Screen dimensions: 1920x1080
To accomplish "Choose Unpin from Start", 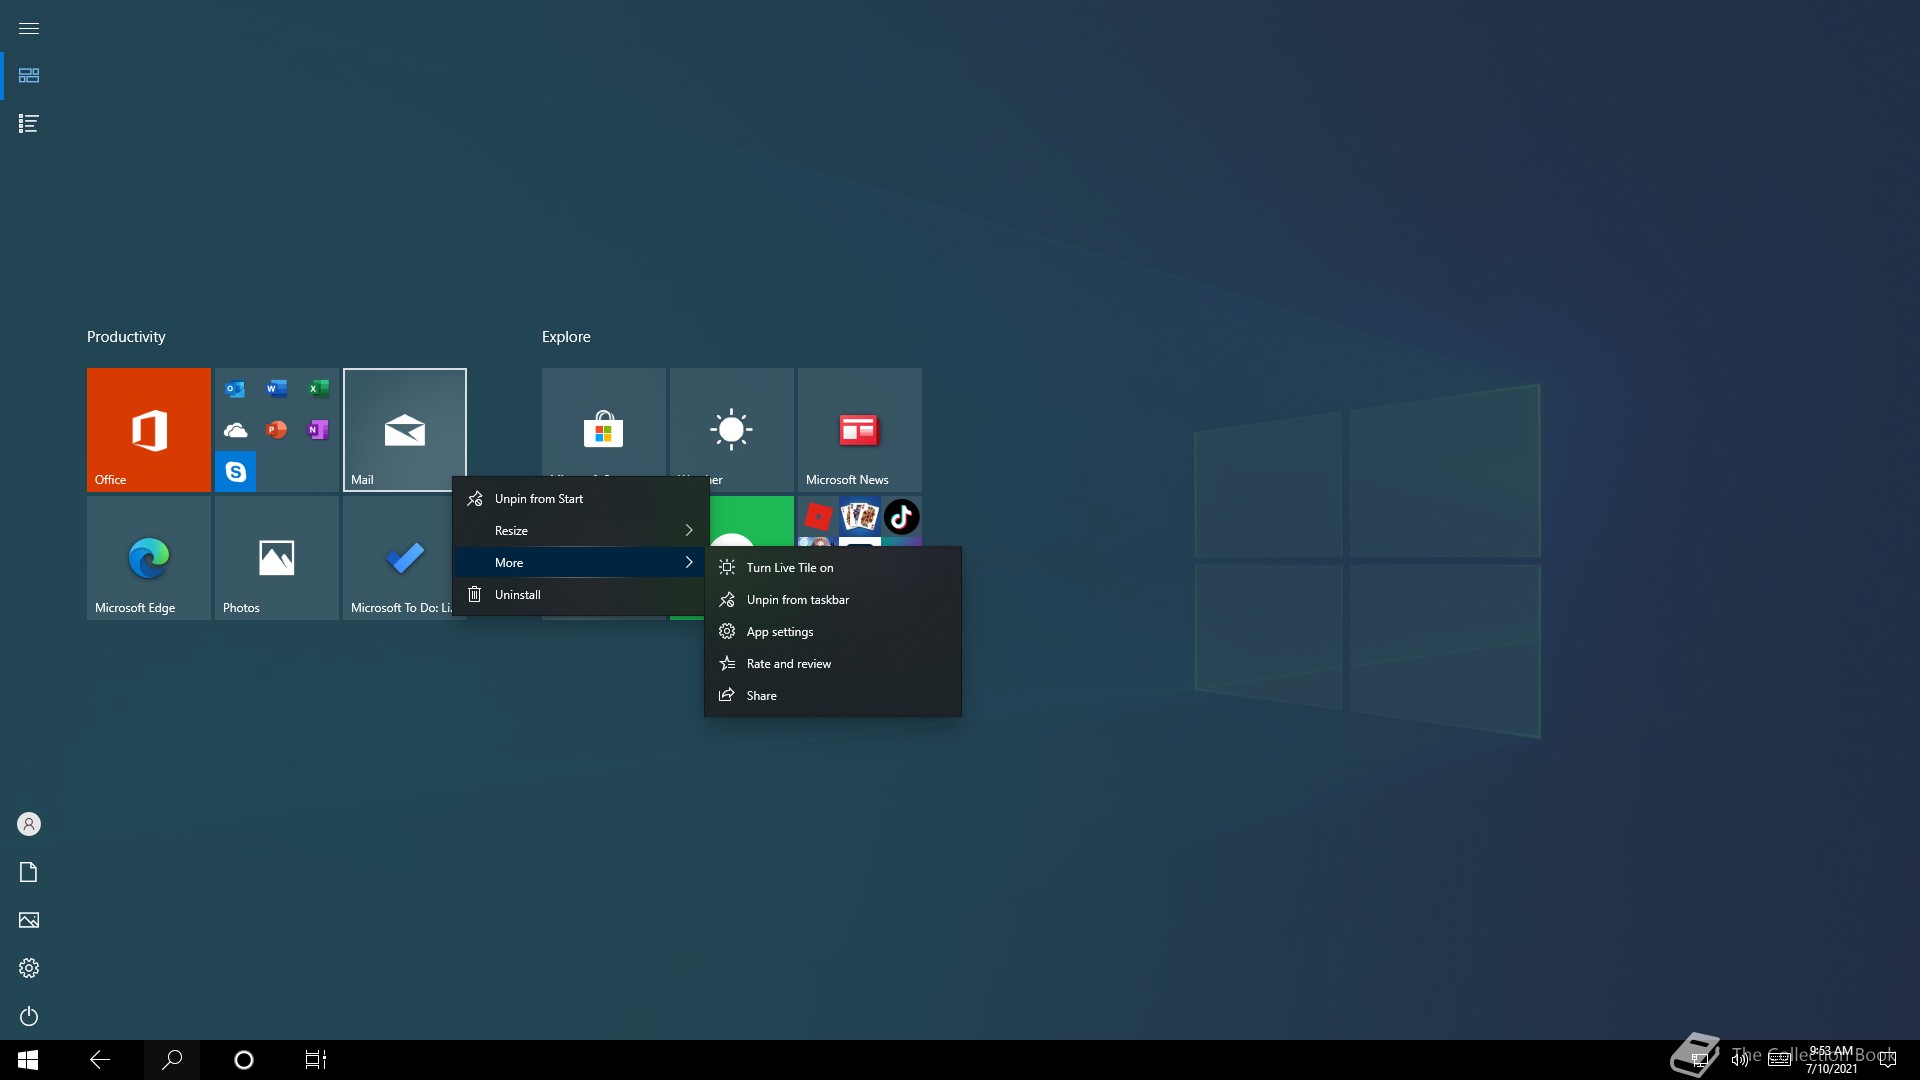I will coord(581,499).
